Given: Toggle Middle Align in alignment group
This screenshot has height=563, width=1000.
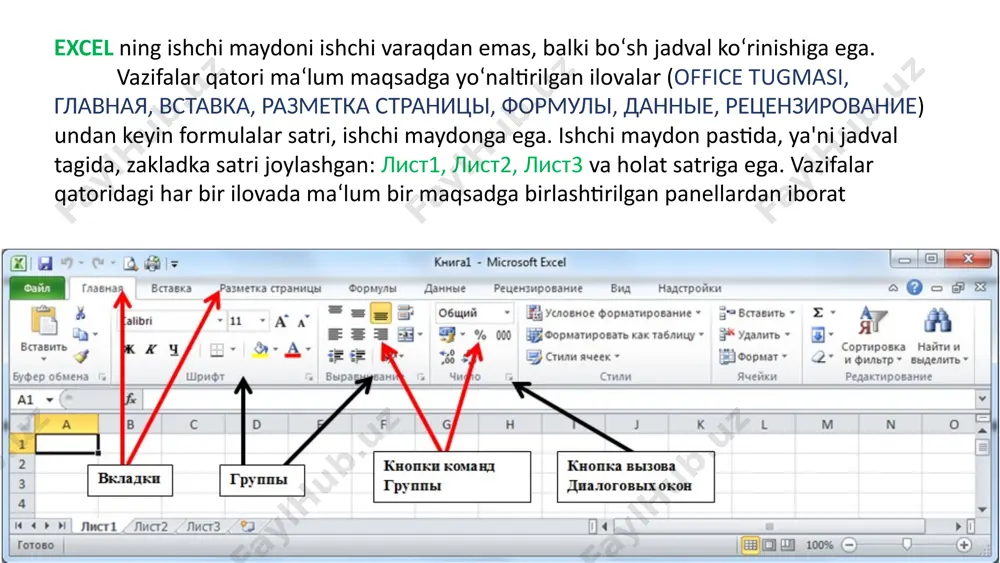Looking at the screenshot, I should (x=358, y=312).
